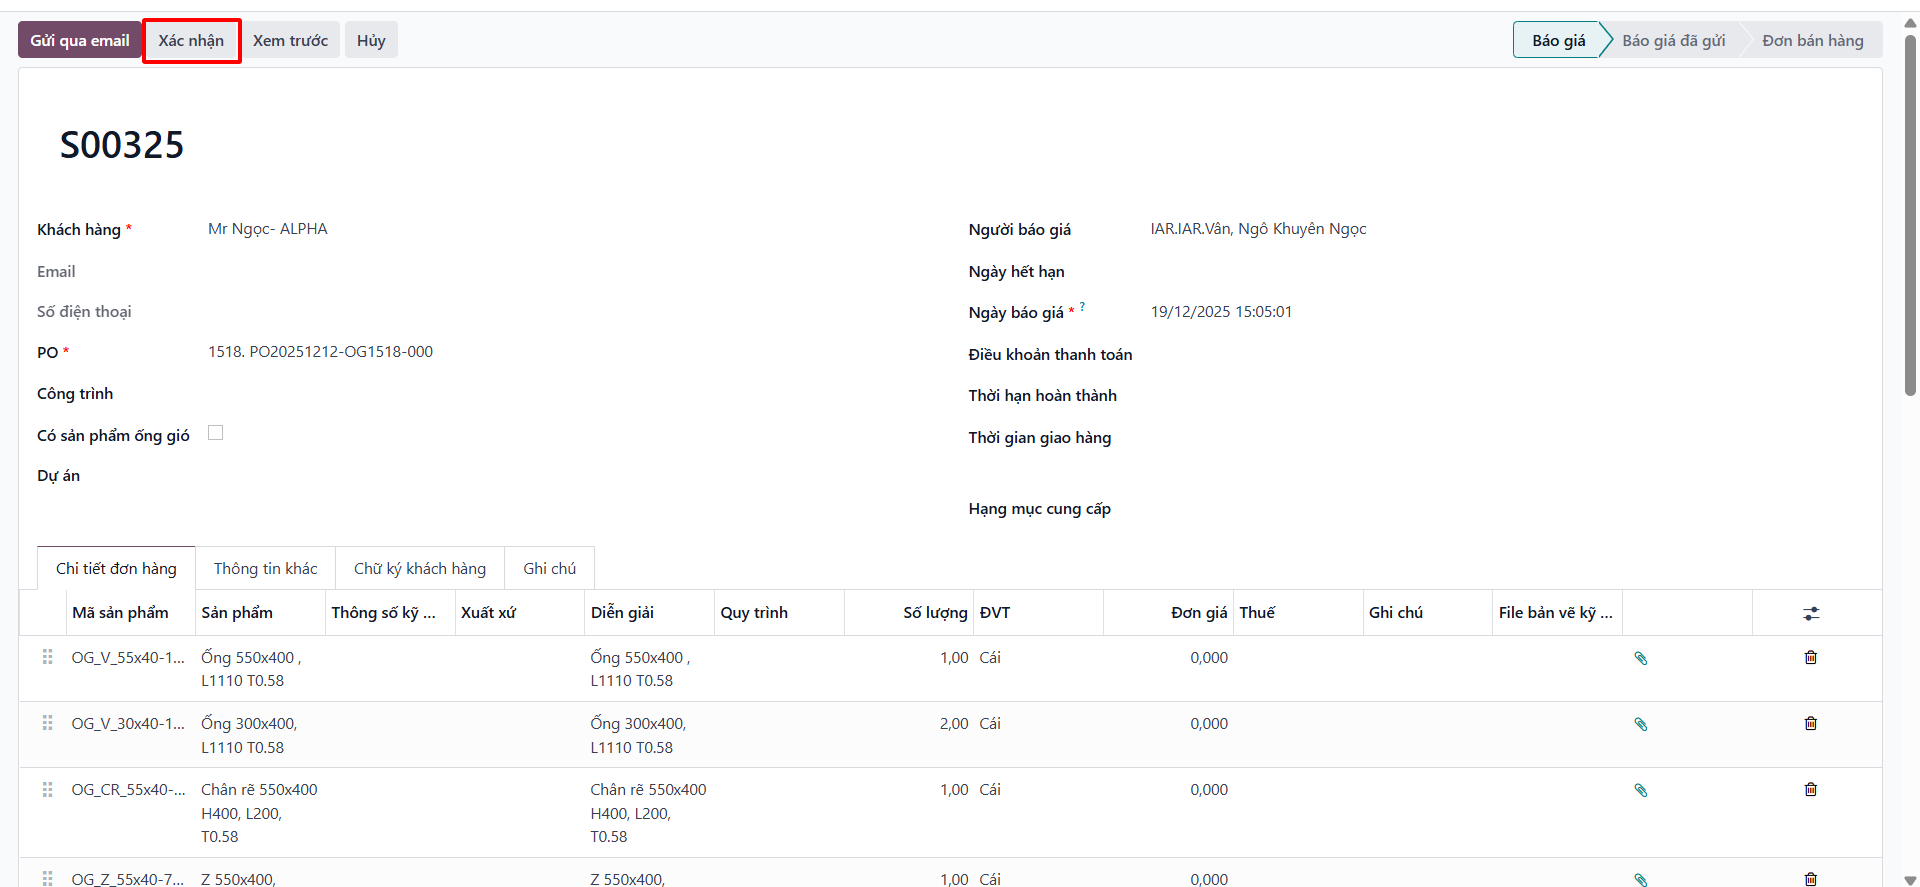Select the Đơn bán hàng status stage
This screenshot has height=887, width=1920.
pos(1812,40)
